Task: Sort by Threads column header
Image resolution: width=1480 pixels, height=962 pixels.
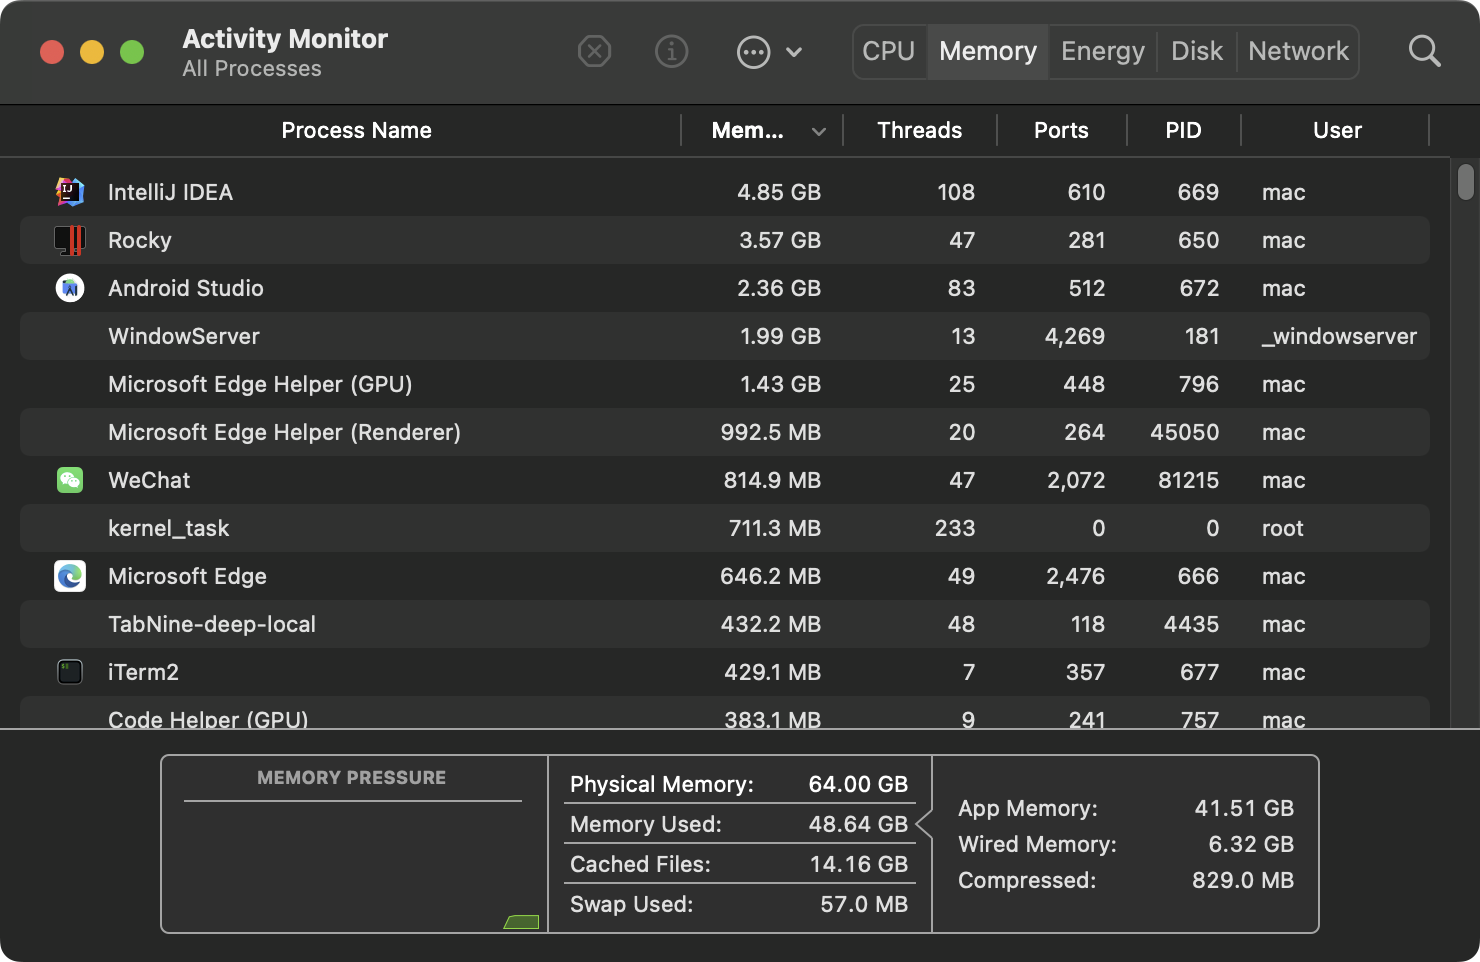Action: pyautogui.click(x=919, y=130)
